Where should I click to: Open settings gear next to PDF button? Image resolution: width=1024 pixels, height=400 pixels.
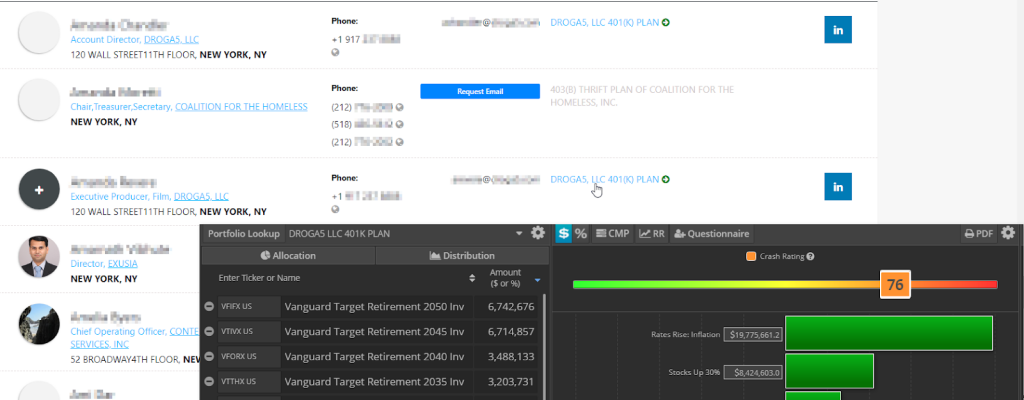tap(1008, 233)
